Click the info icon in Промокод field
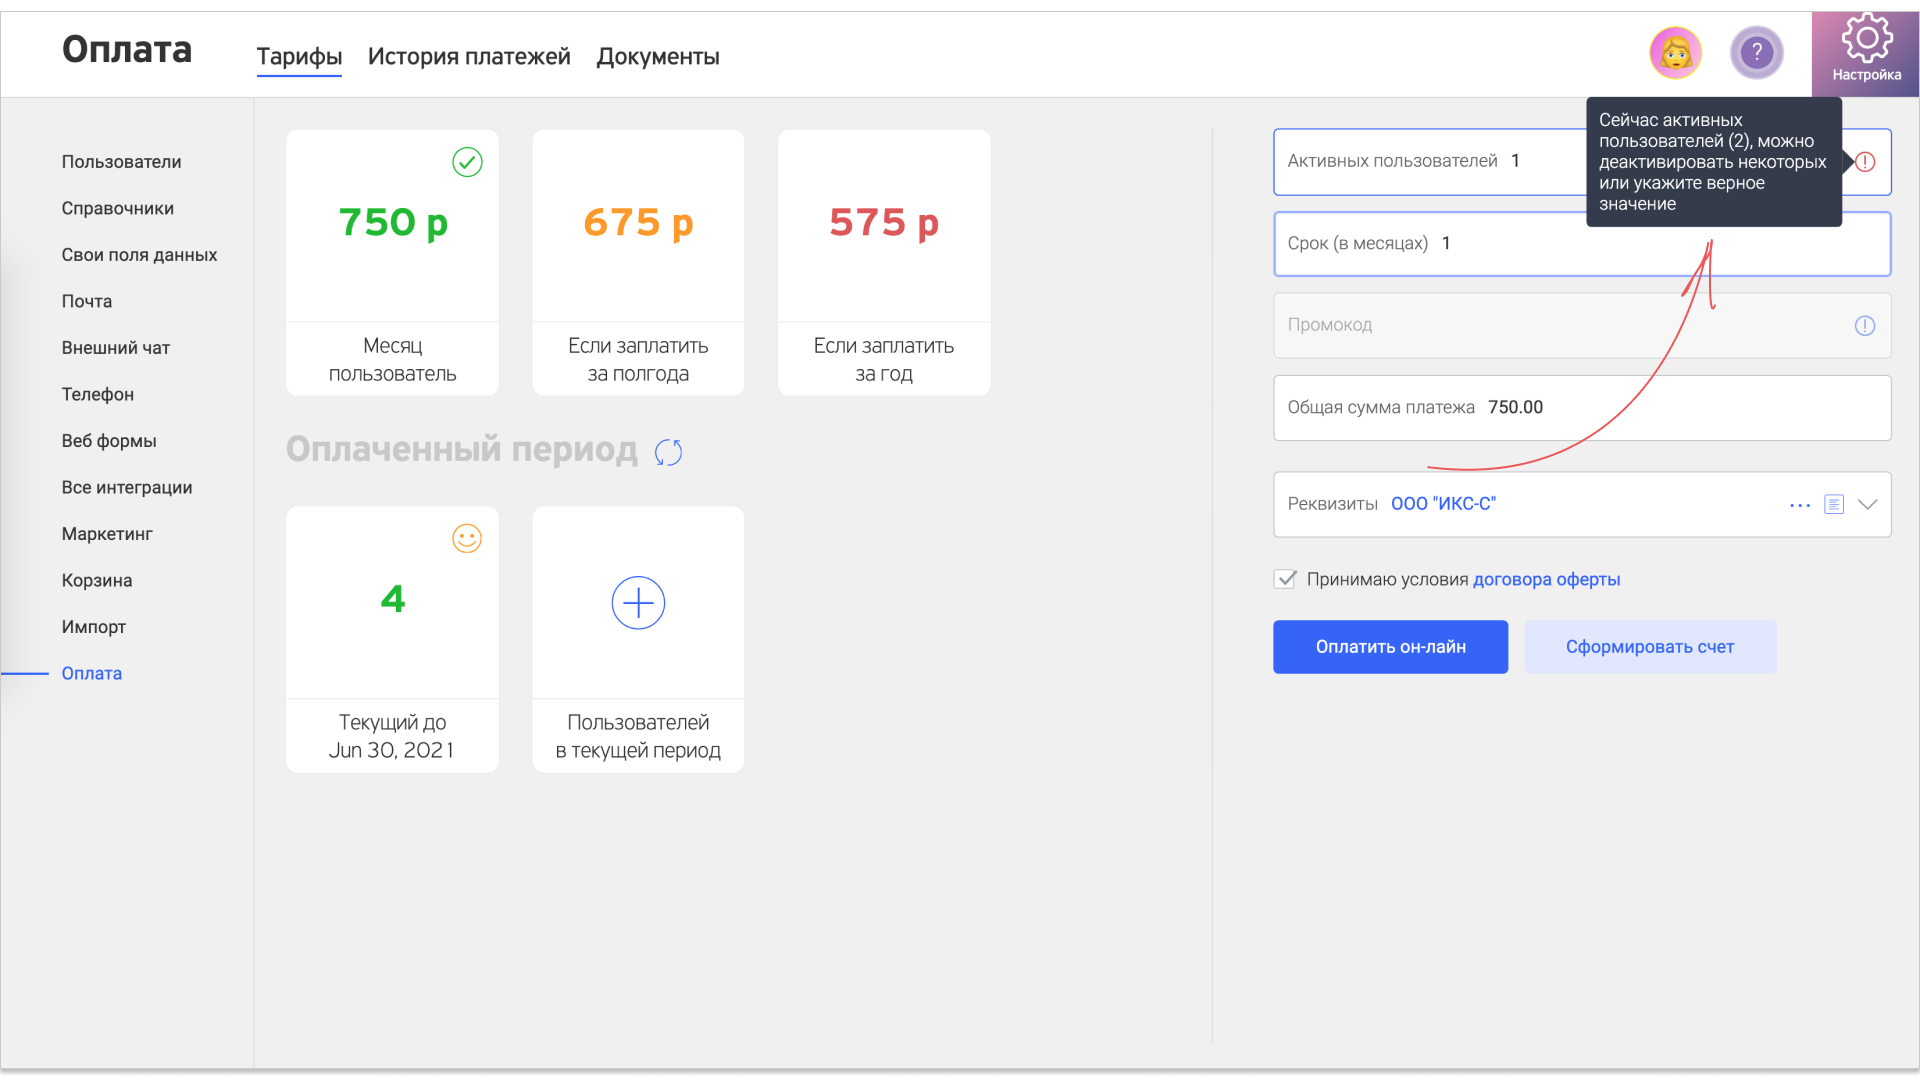The width and height of the screenshot is (1920, 1080). point(1864,326)
